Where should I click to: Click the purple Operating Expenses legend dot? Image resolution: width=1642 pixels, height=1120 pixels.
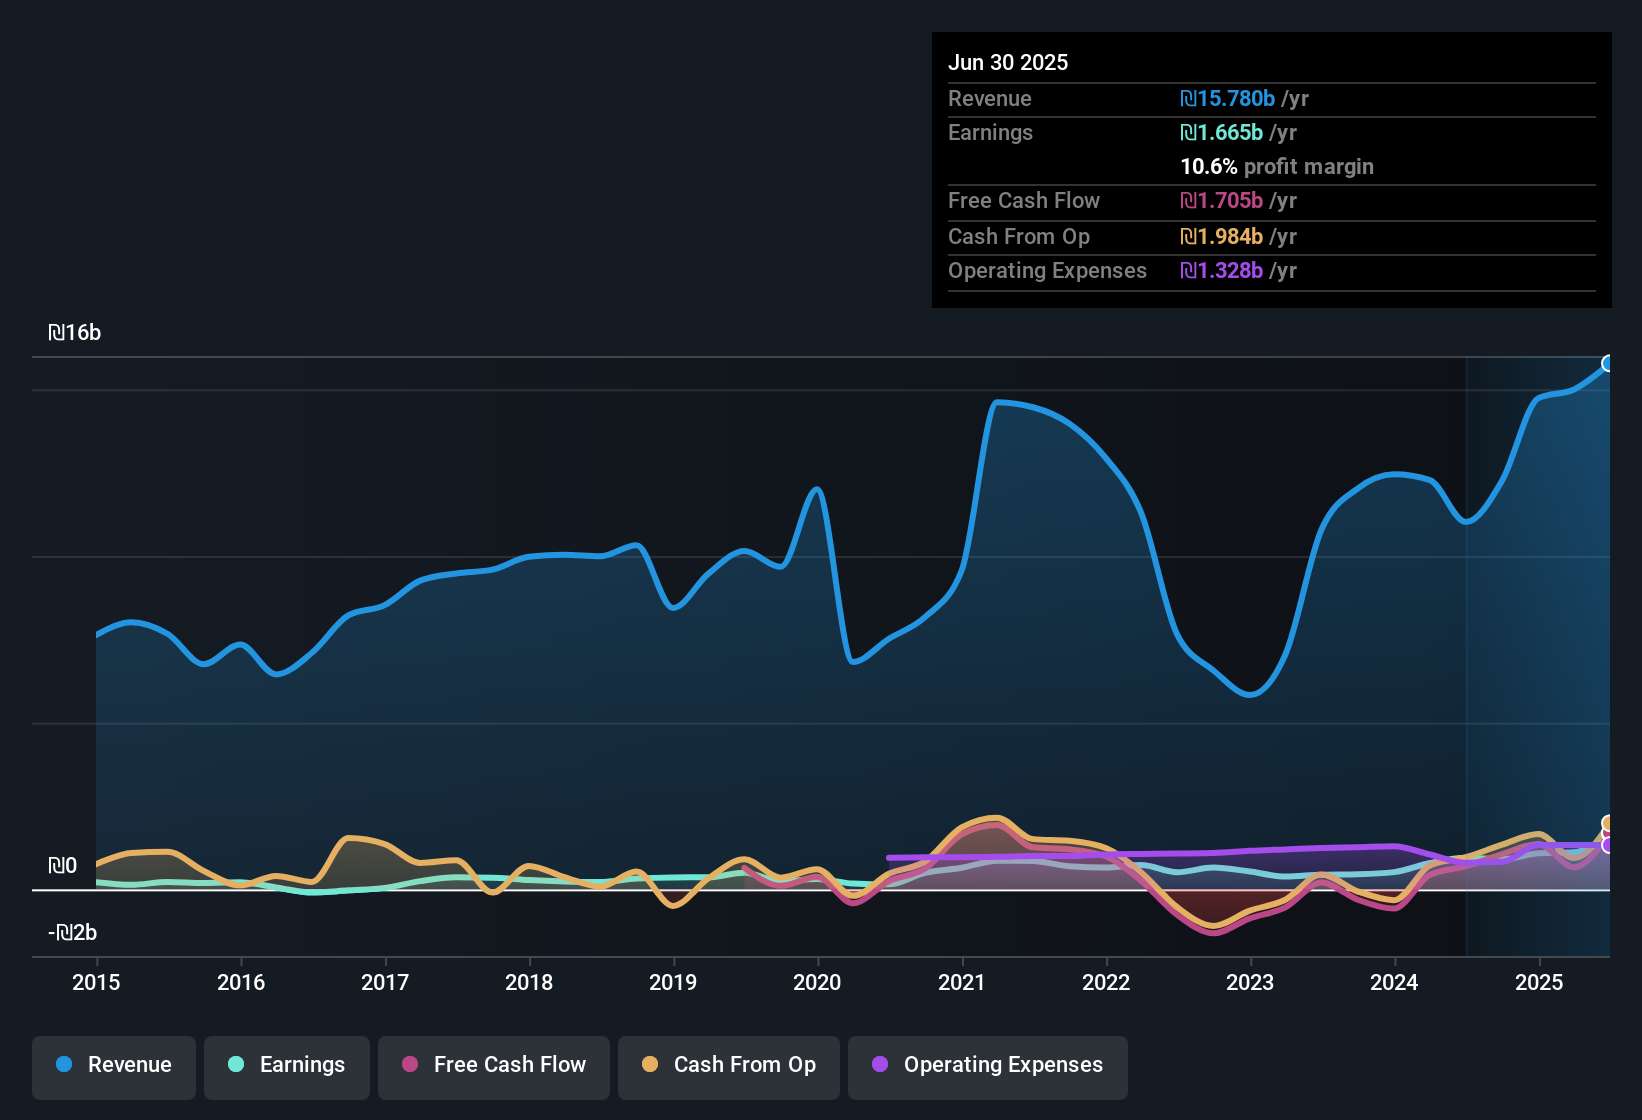880,1065
